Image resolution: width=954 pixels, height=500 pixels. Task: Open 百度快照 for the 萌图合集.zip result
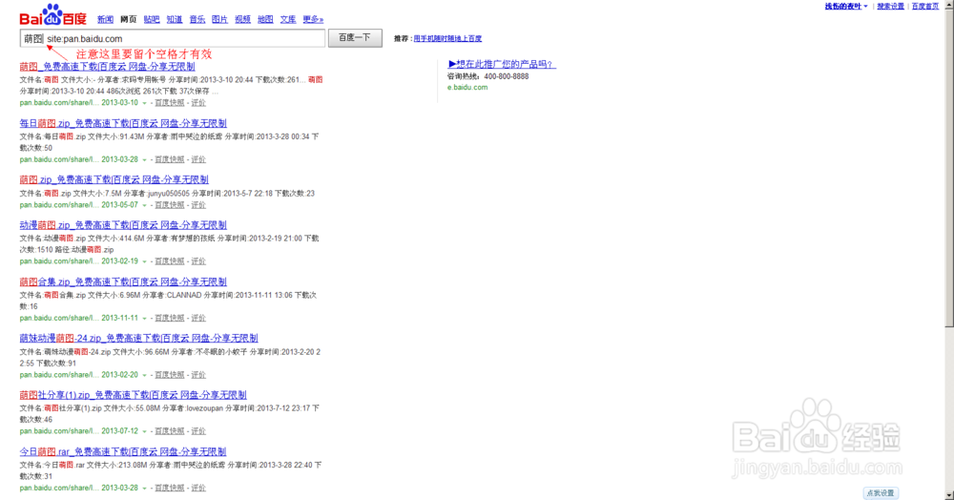169,318
